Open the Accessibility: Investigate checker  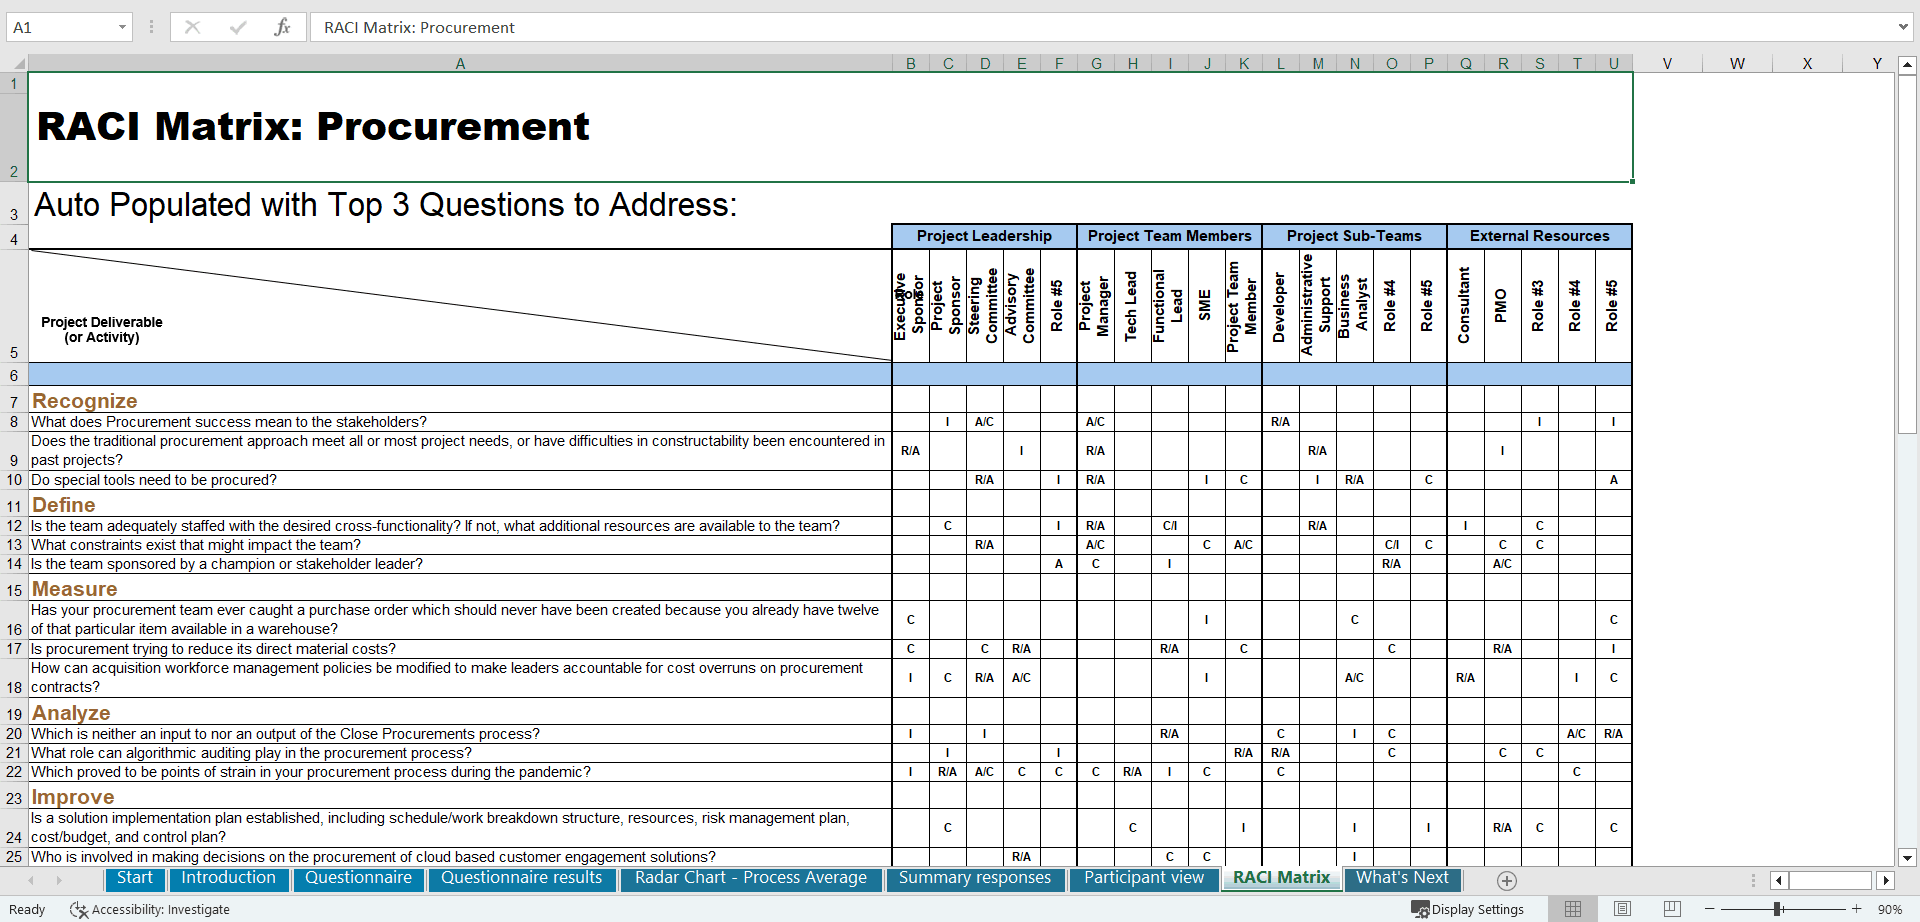[x=148, y=910]
